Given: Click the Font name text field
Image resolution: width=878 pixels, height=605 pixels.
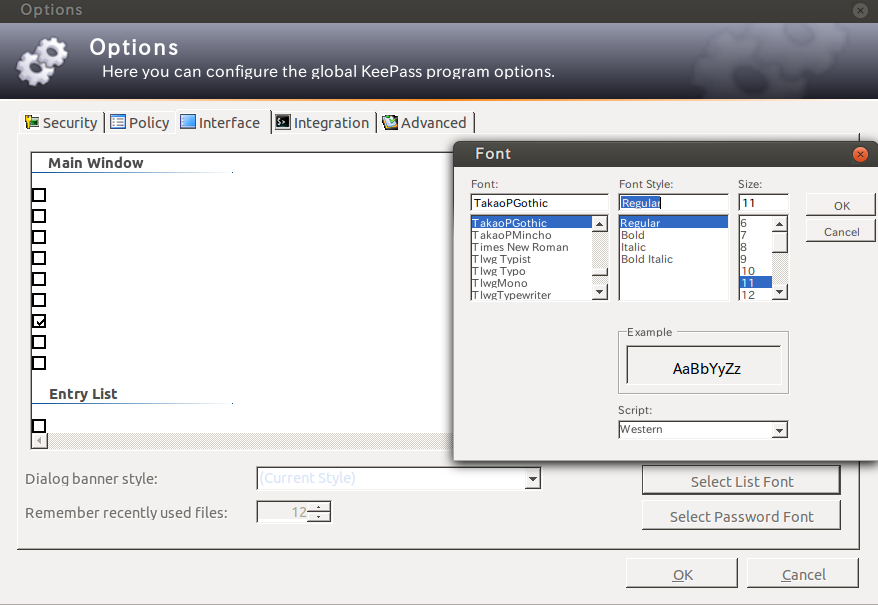Looking at the screenshot, I should (539, 203).
